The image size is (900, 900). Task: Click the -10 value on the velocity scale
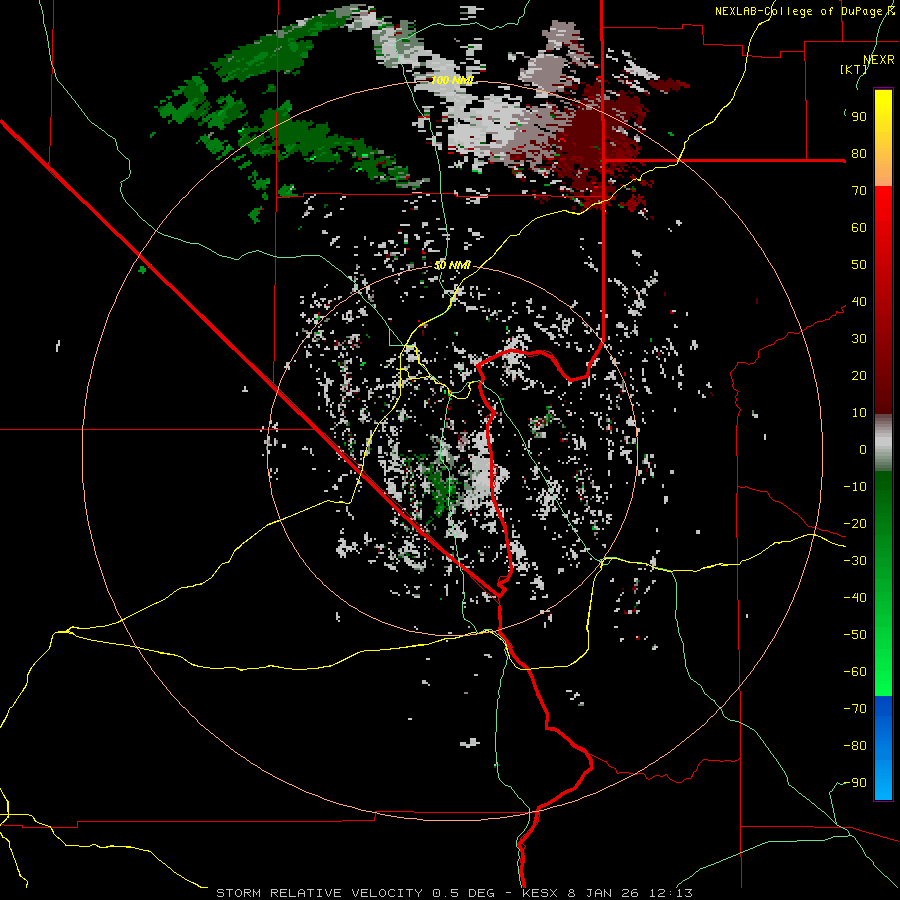pyautogui.click(x=855, y=487)
